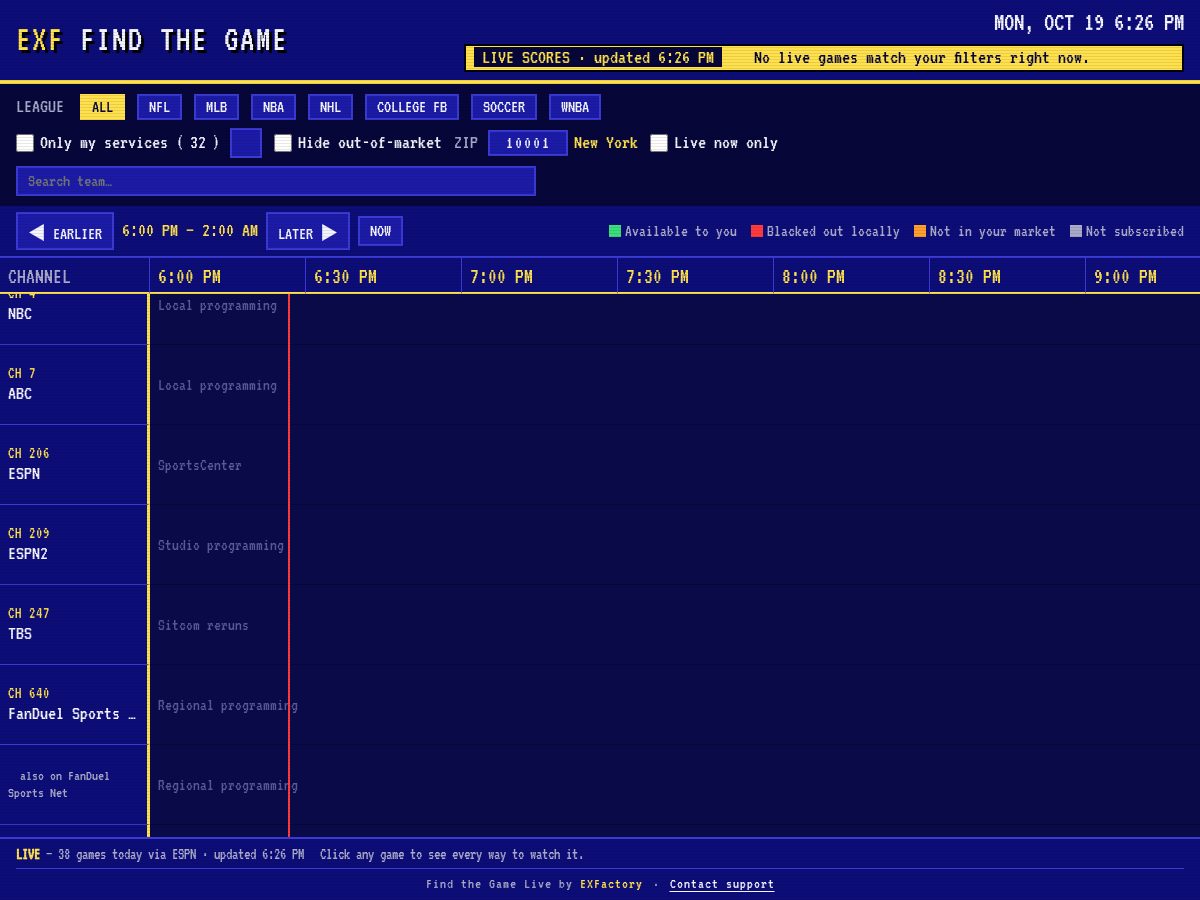Open Studio programming on ESPN2

pos(221,545)
